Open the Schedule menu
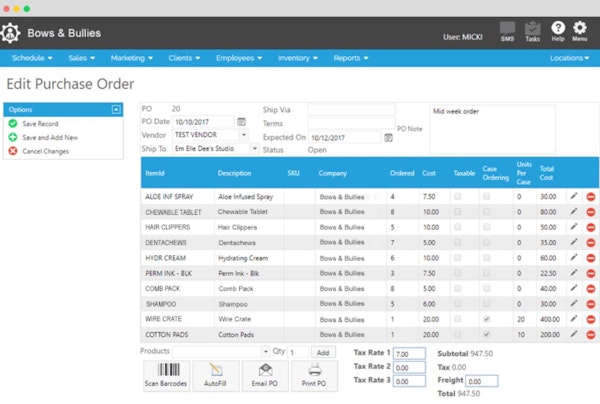The width and height of the screenshot is (600, 404). click(x=32, y=58)
